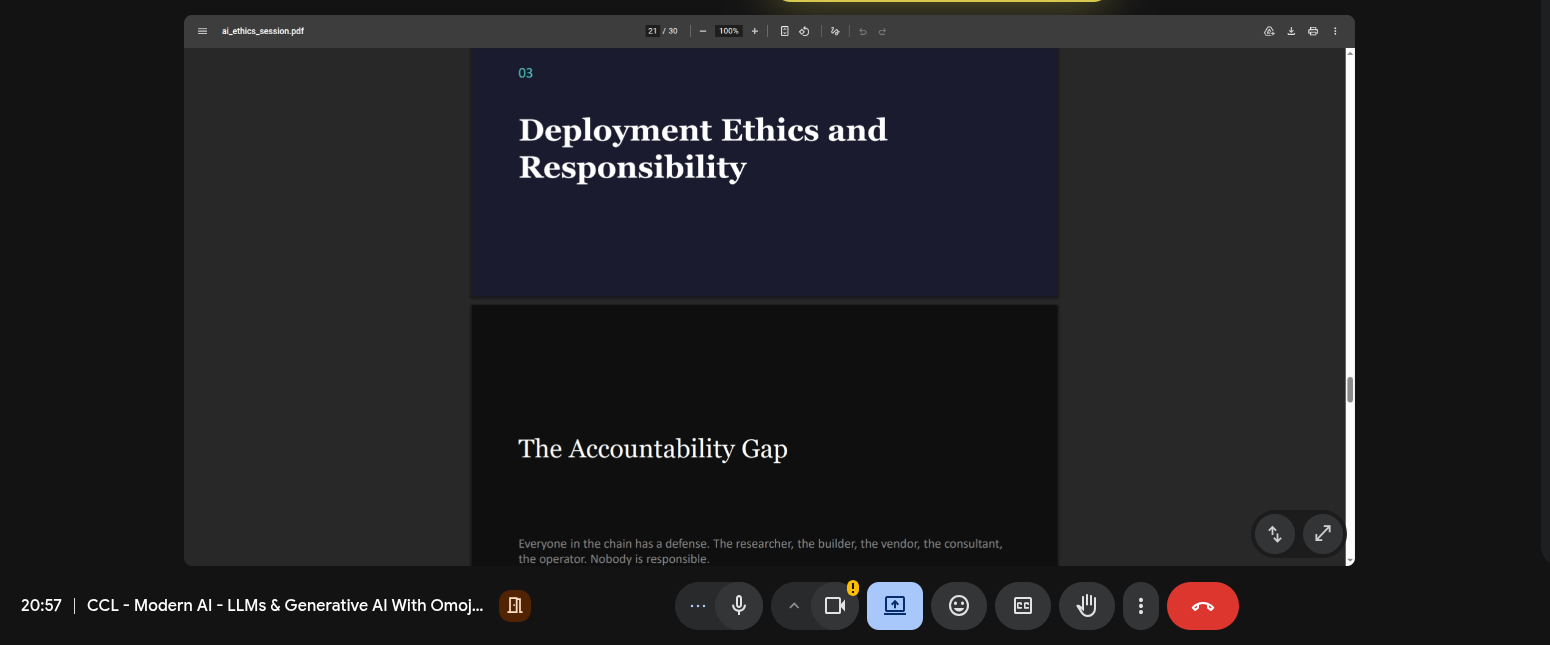Open the Meet more options menu
The height and width of the screenshot is (645, 1550).
tap(1141, 606)
